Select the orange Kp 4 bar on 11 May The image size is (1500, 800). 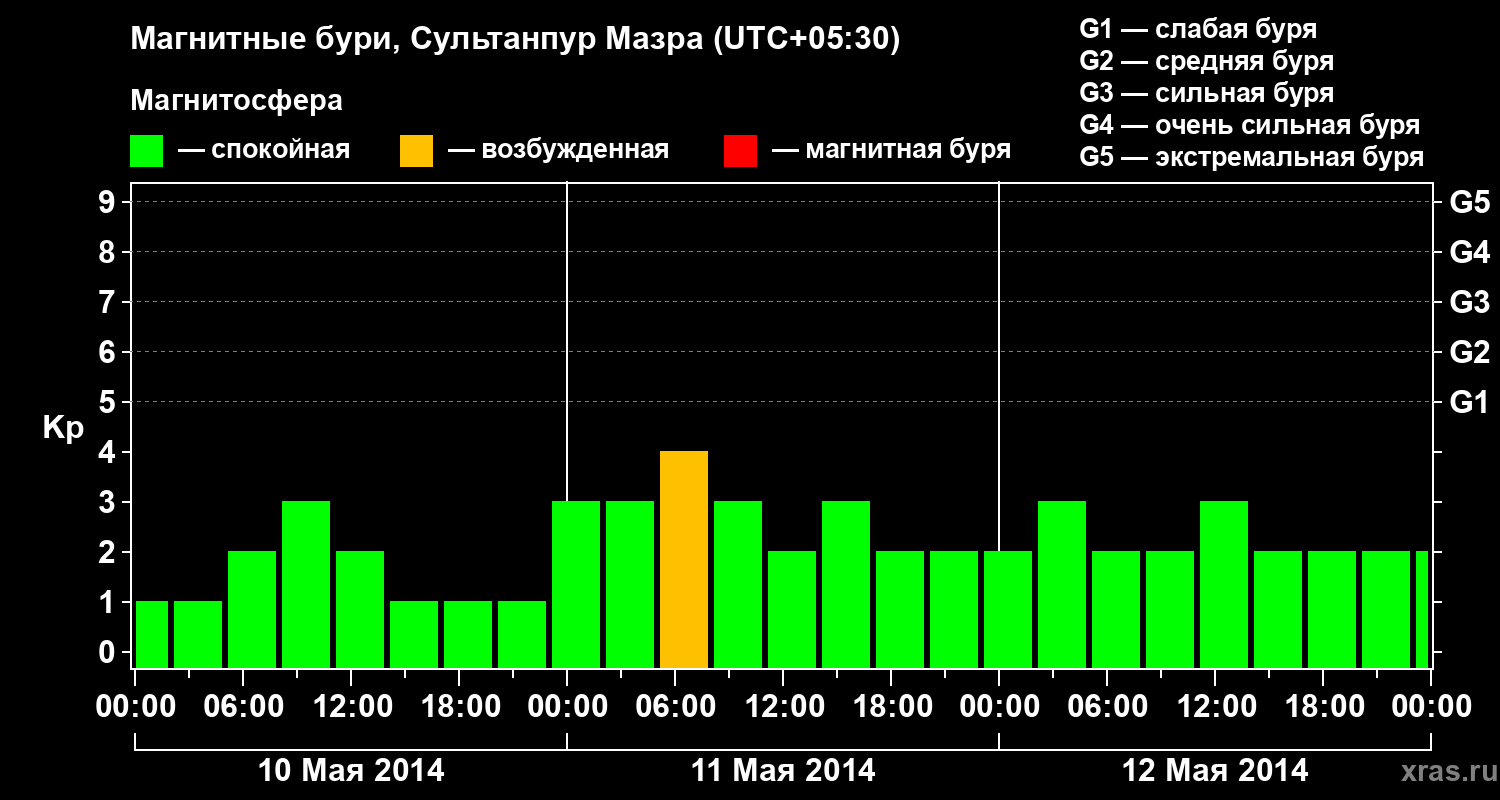(684, 560)
